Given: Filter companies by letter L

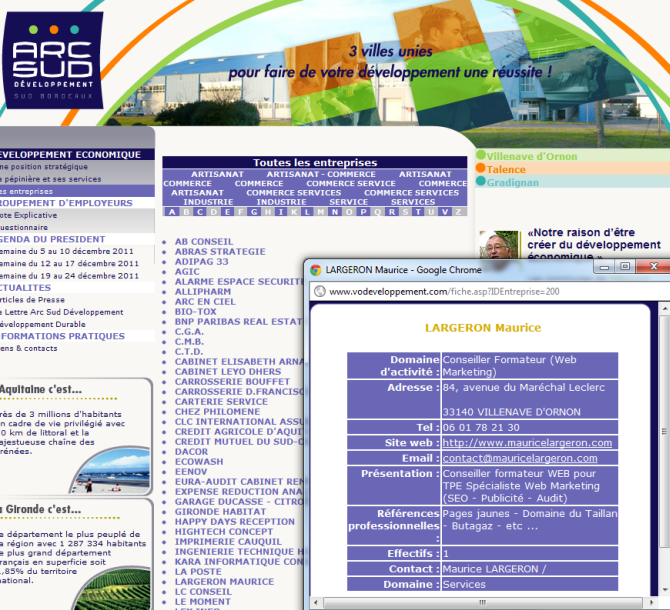Looking at the screenshot, I should [307, 212].
